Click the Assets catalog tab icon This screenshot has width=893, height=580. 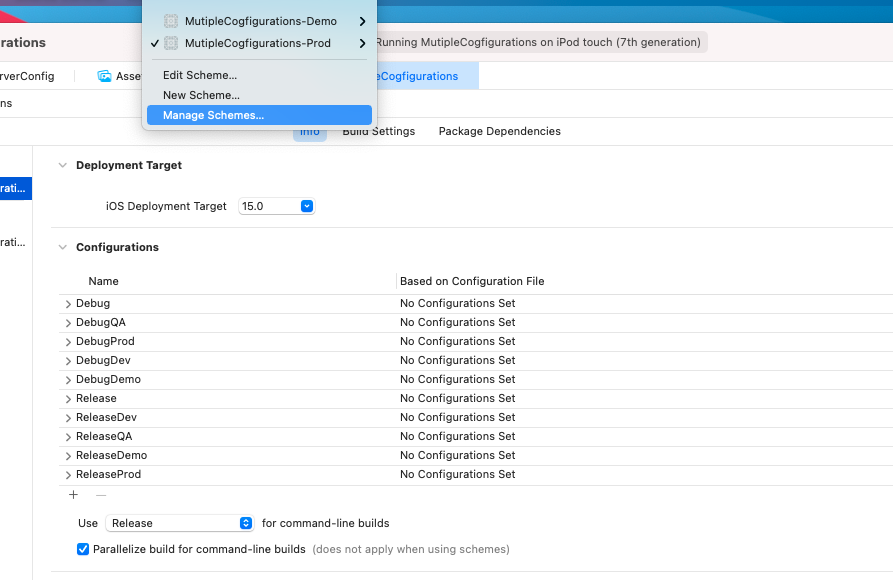point(104,76)
